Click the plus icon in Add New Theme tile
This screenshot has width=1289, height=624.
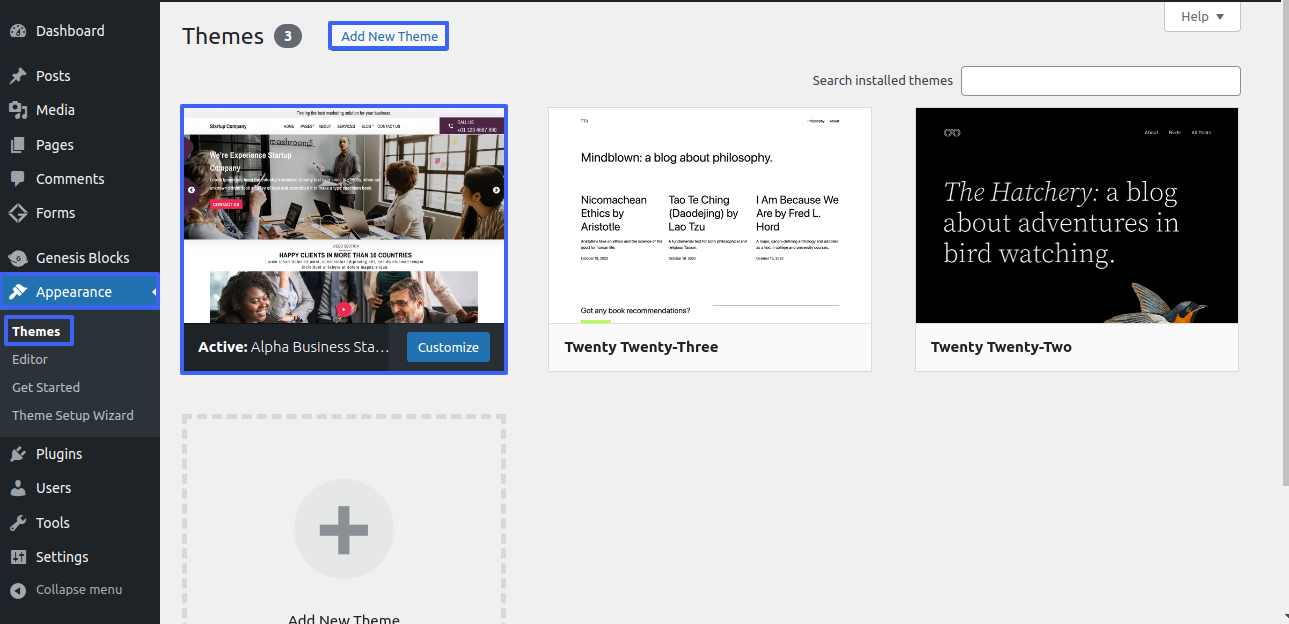click(344, 529)
